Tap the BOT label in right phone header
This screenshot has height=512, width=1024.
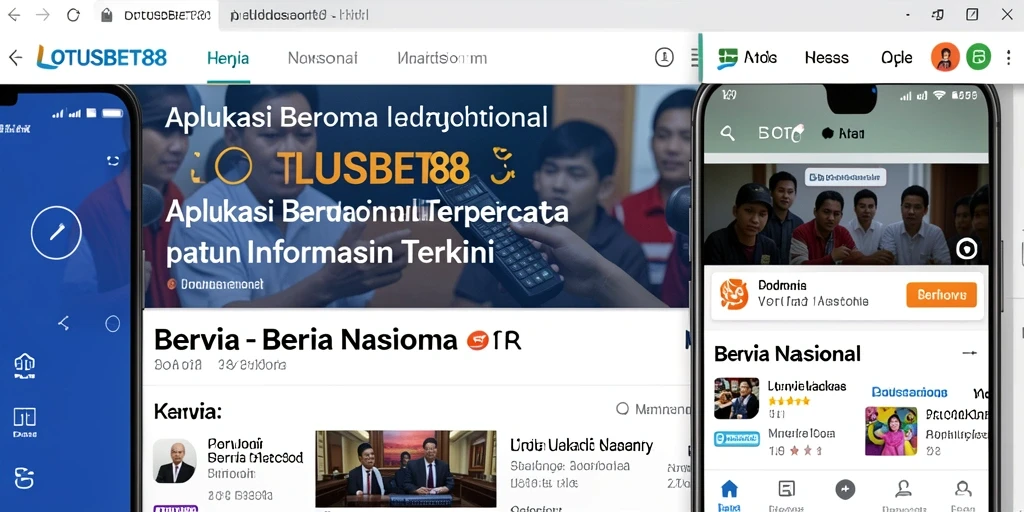(x=780, y=134)
